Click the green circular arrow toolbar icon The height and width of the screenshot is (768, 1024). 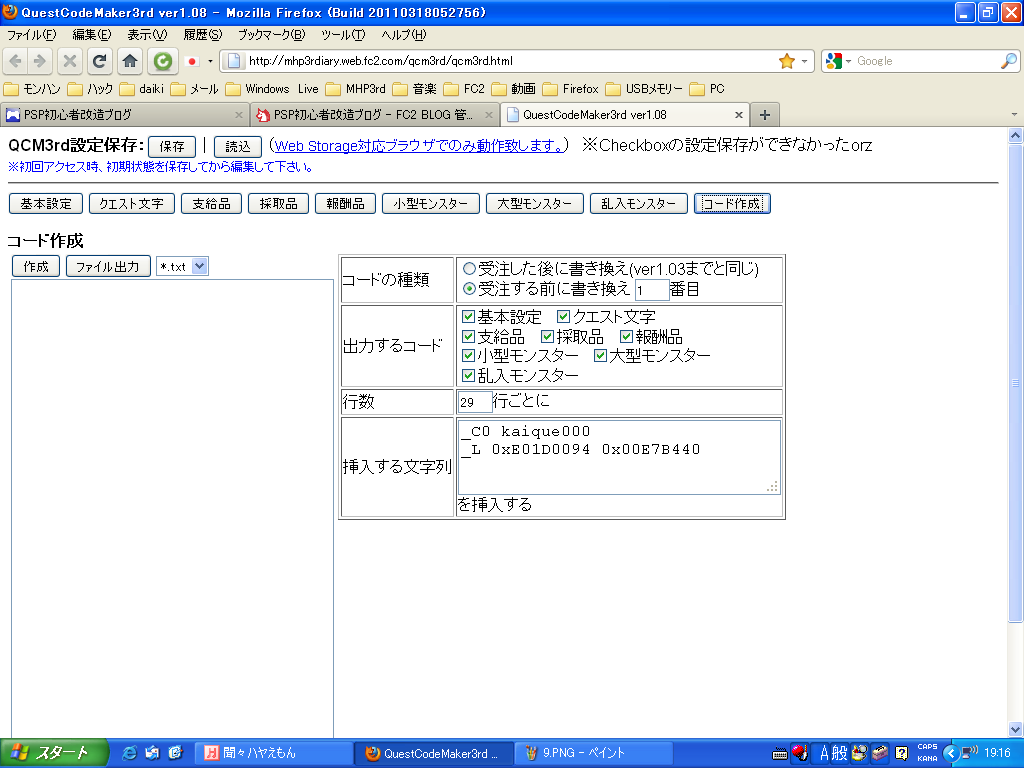pyautogui.click(x=162, y=61)
